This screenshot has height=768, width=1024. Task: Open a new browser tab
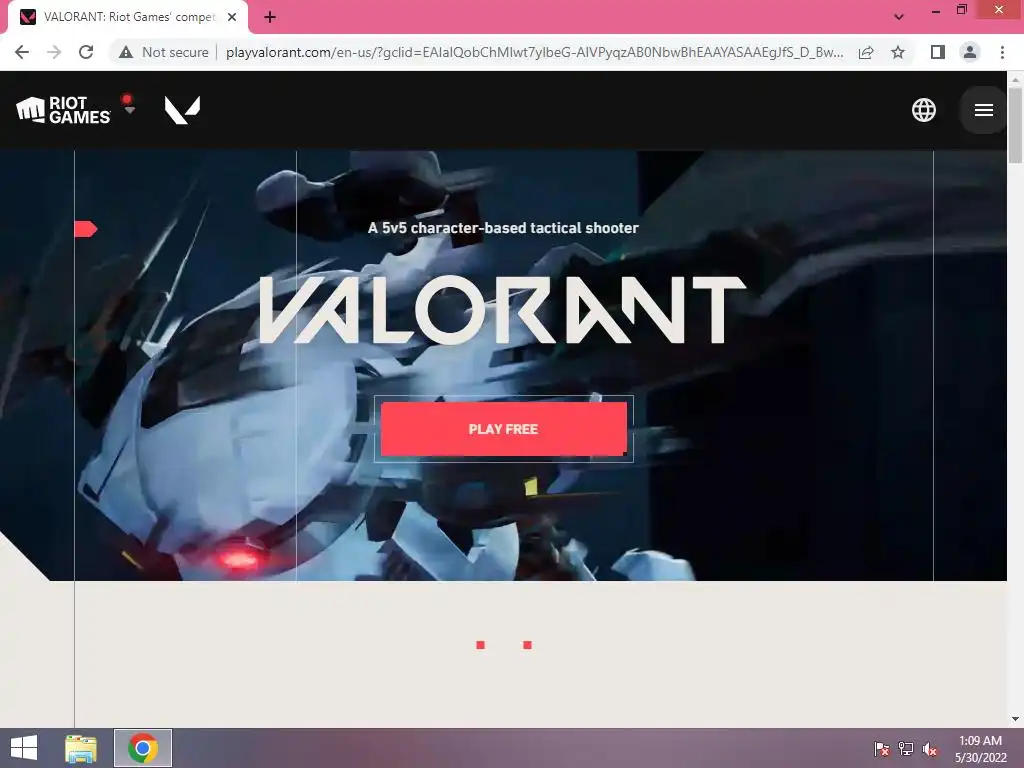coord(270,17)
